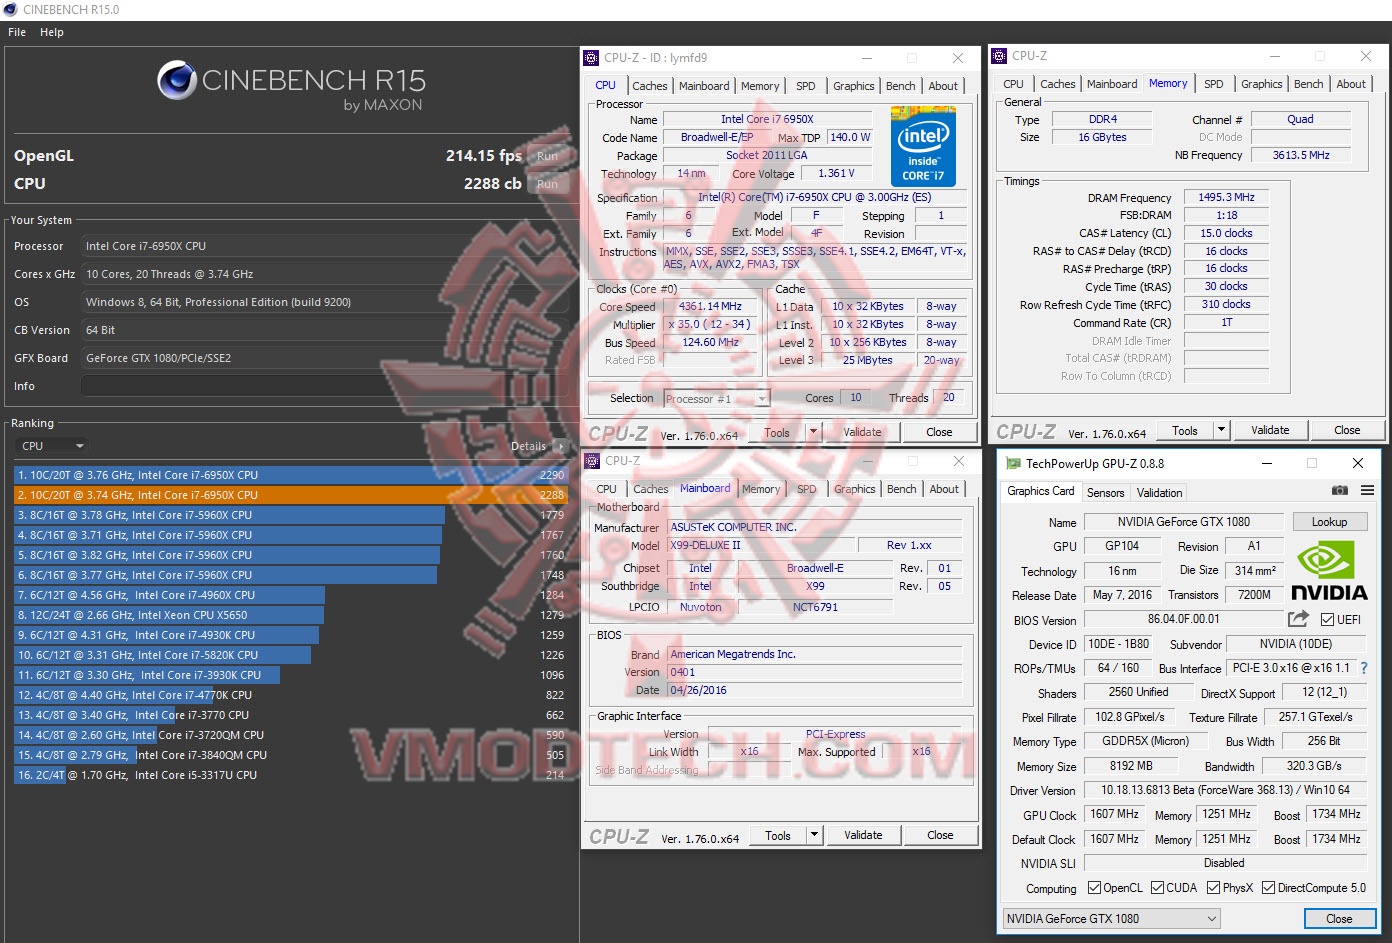Screen dimensions: 1392x943
Task: Click Close in the Mainboard CPU-Z window
Action: pyautogui.click(x=940, y=835)
